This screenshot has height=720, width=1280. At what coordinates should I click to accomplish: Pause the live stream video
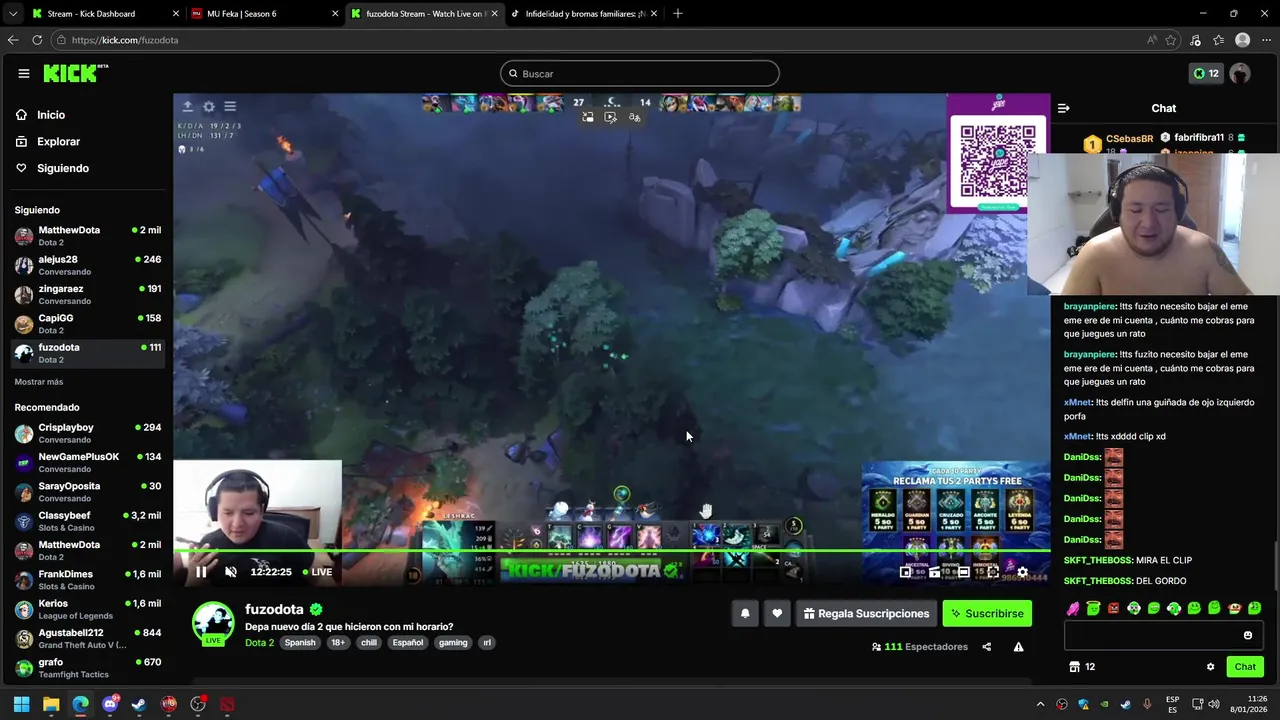click(x=201, y=572)
